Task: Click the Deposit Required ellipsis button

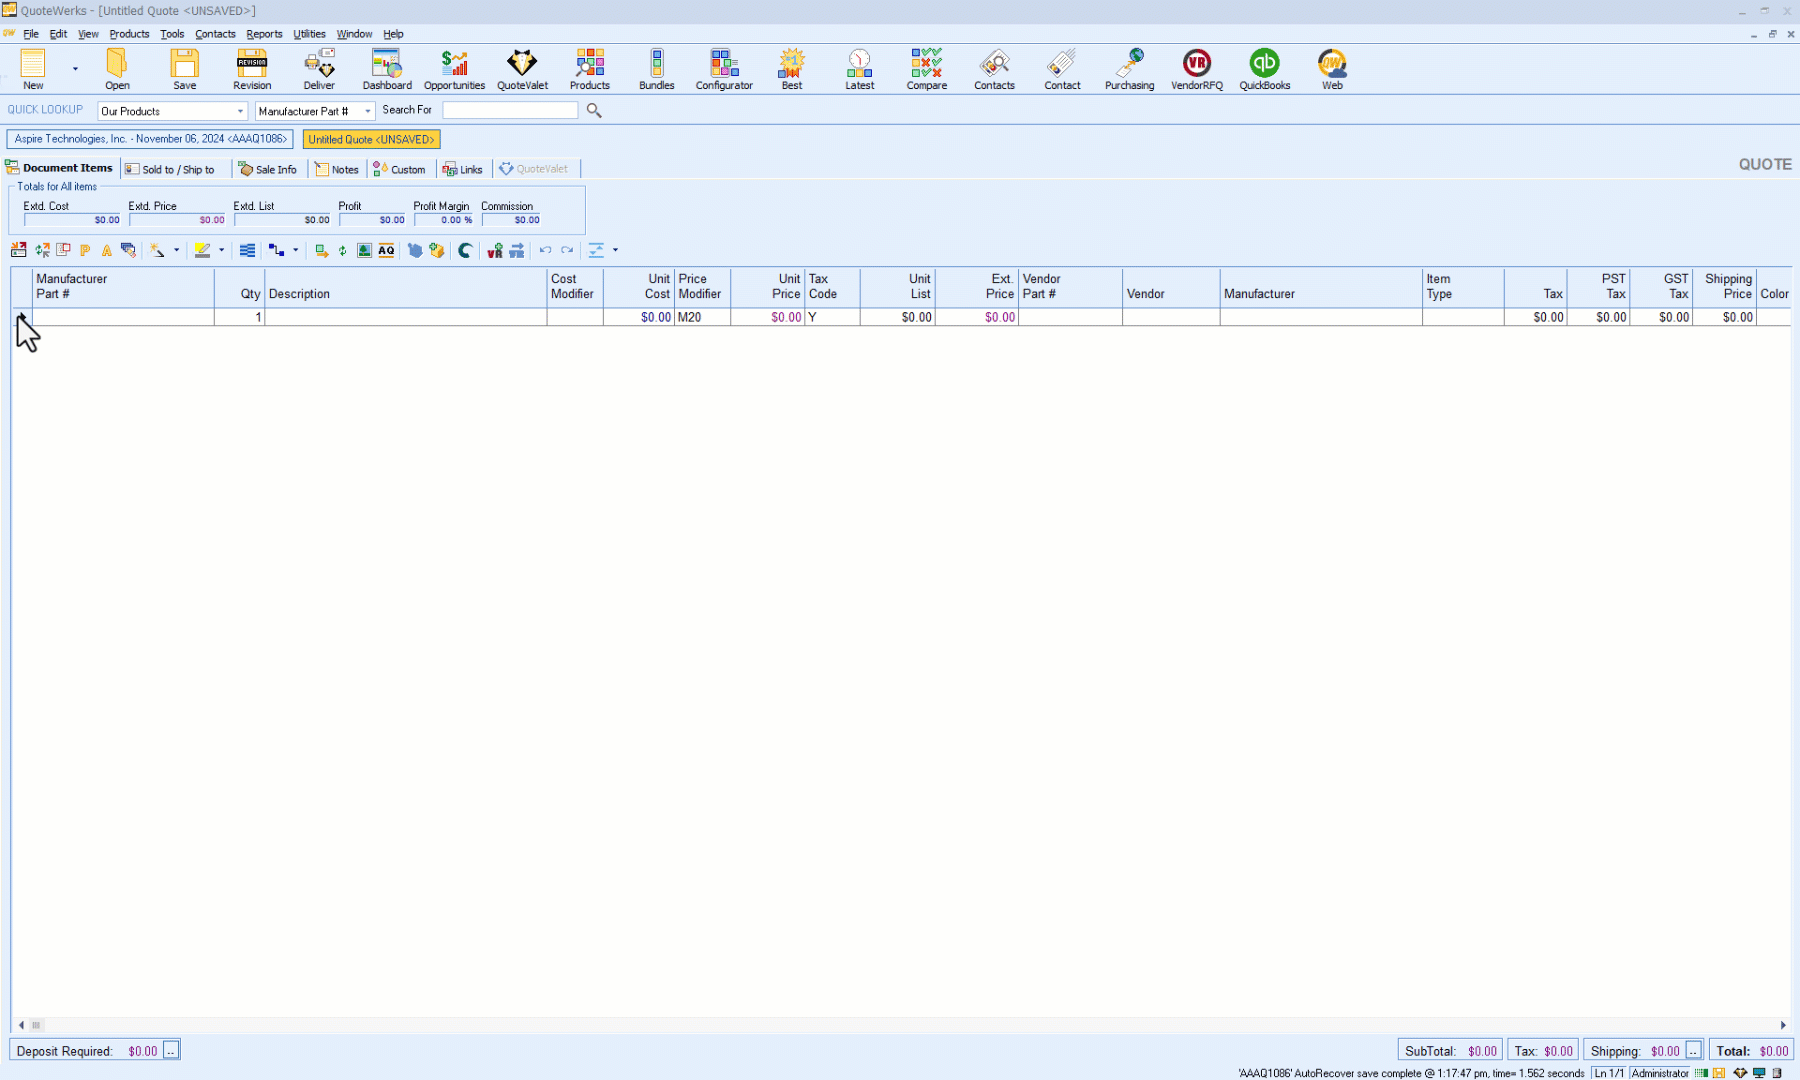Action: coord(171,1050)
